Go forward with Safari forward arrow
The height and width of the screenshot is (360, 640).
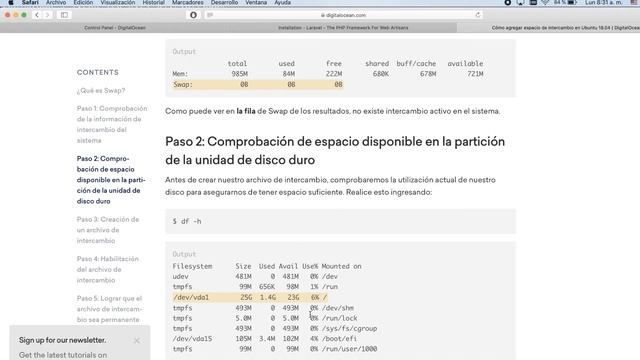(47, 15)
